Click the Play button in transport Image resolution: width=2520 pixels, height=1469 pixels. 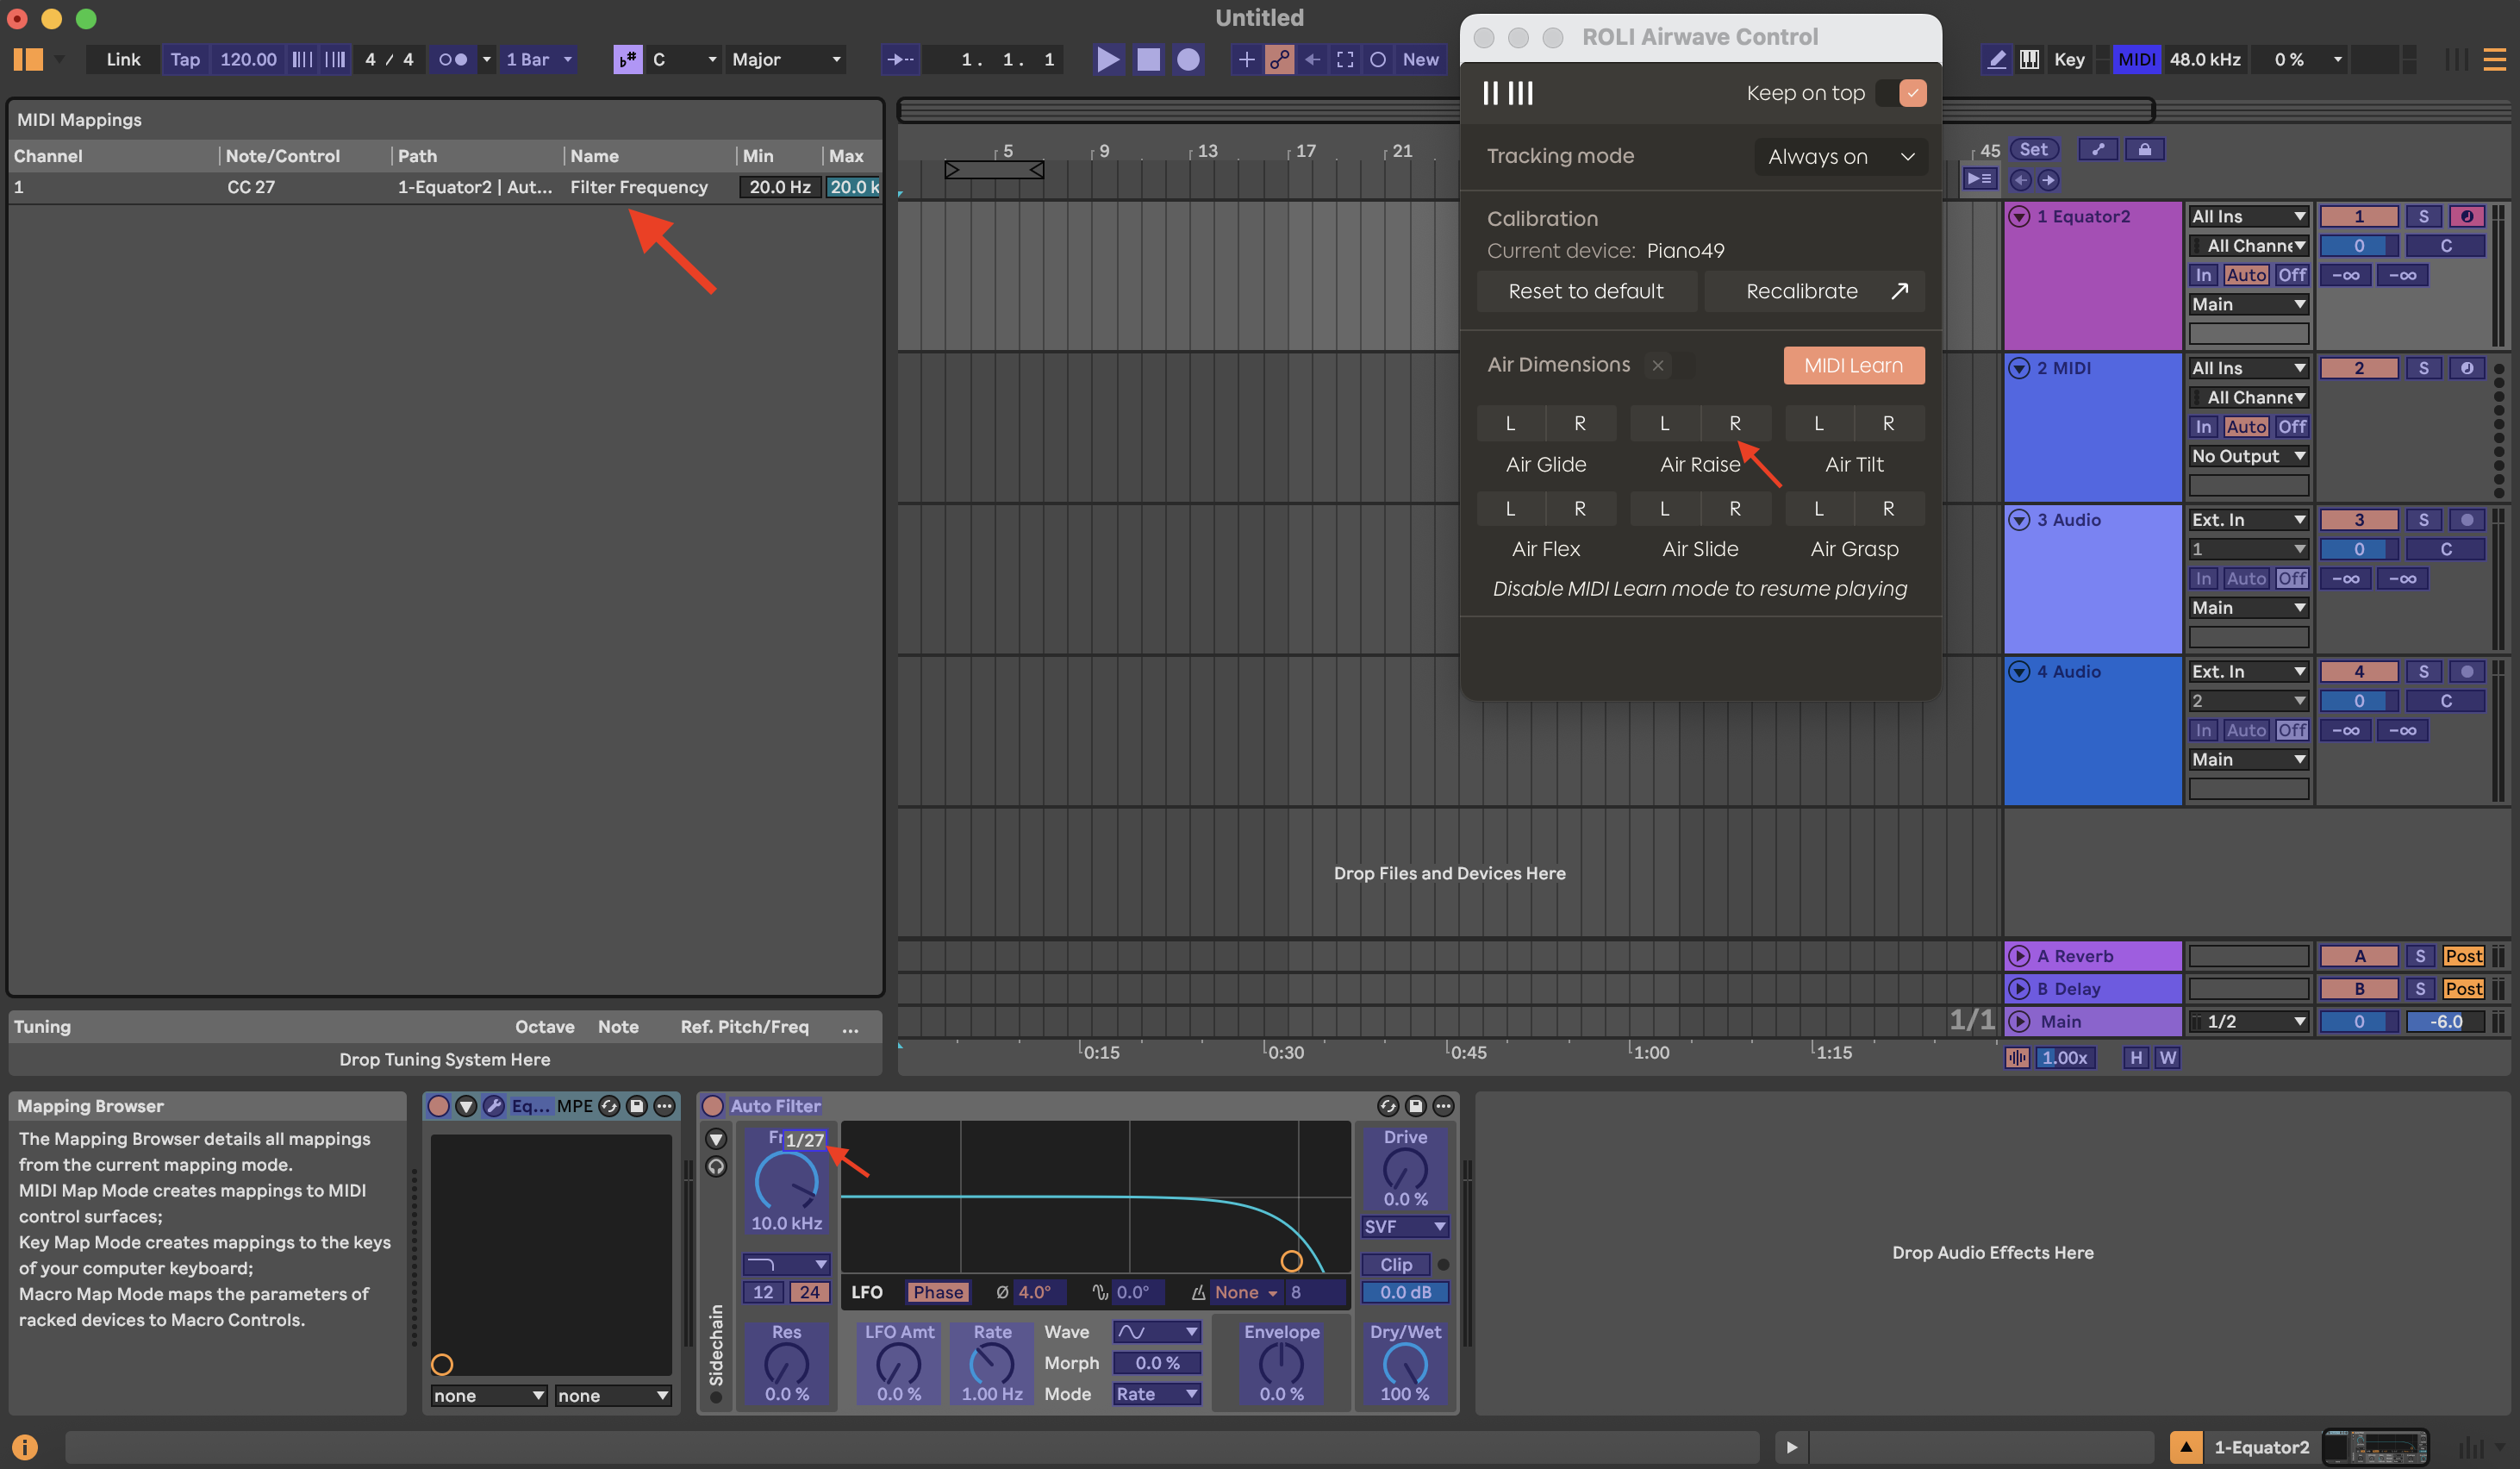click(x=1107, y=59)
